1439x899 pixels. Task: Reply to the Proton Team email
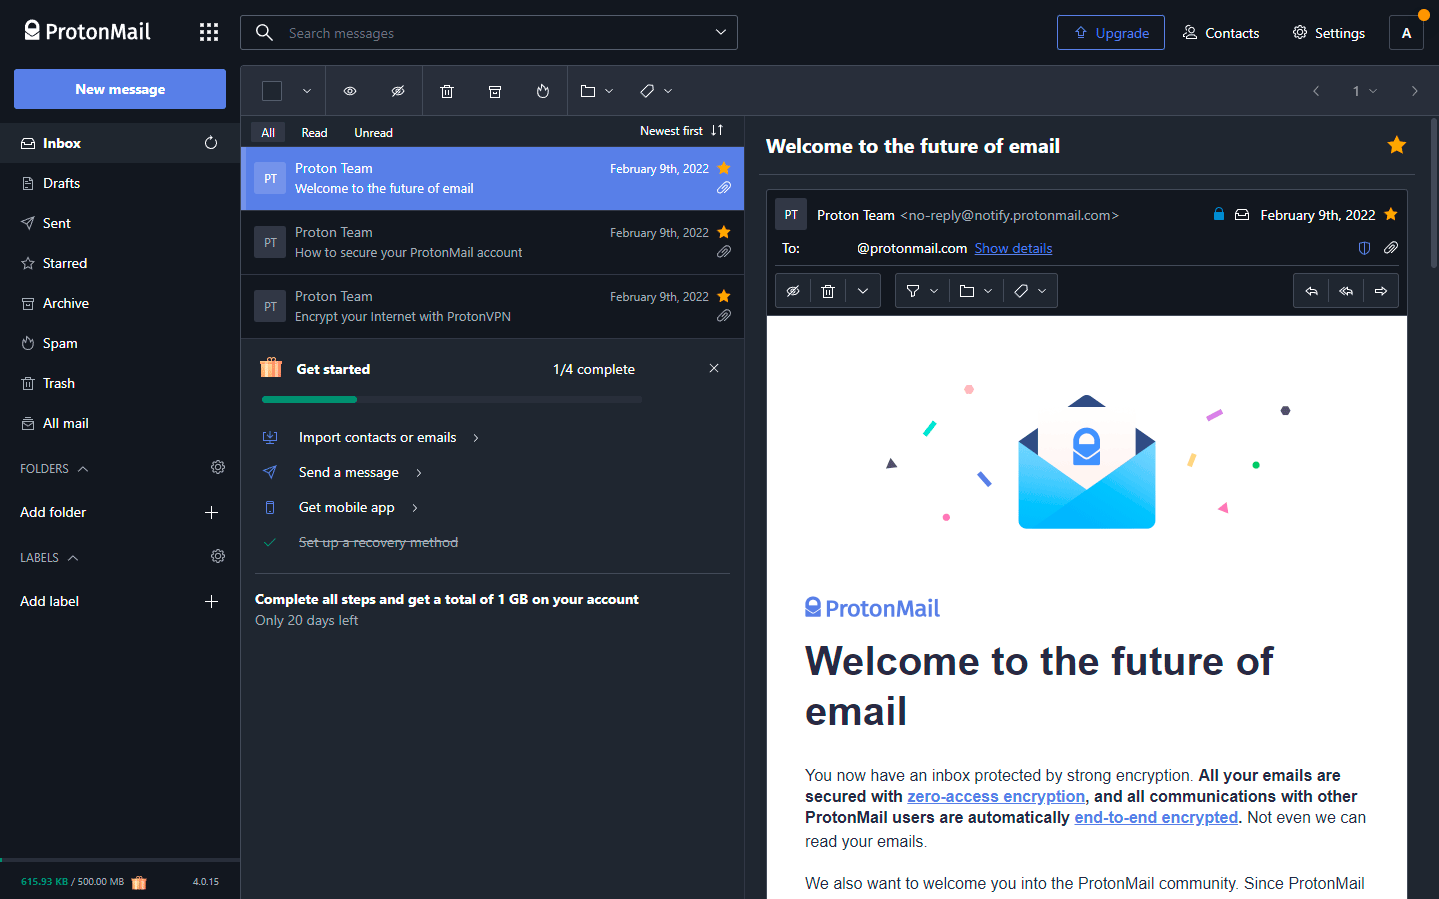pos(1311,291)
